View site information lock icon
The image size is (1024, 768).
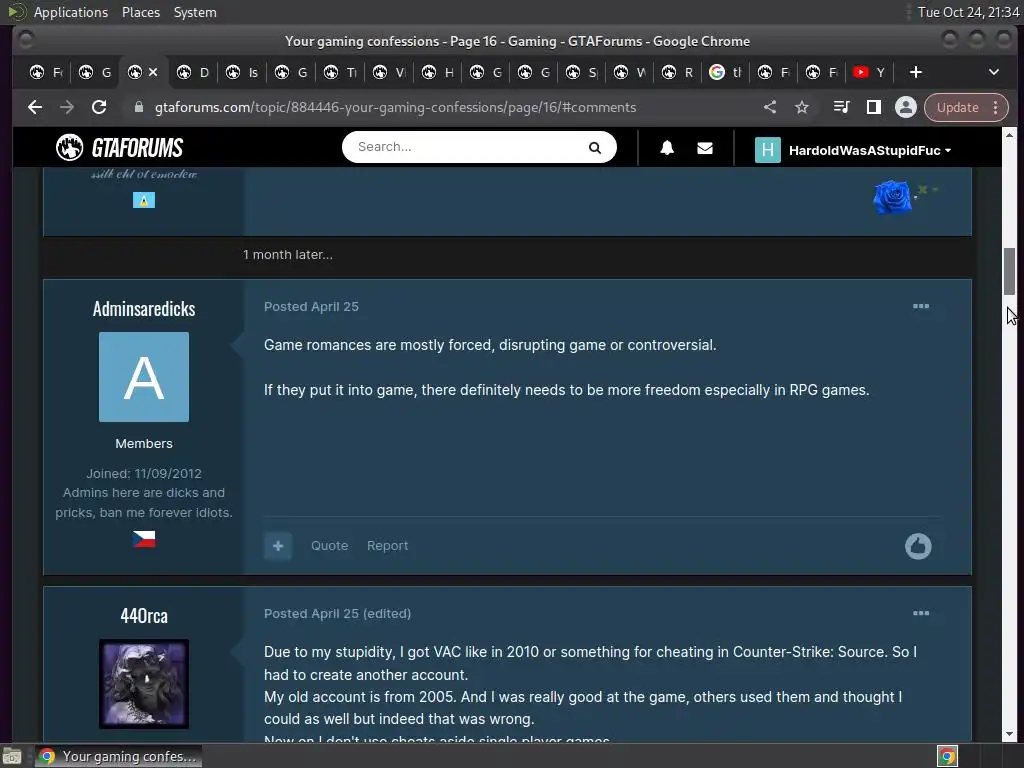(x=138, y=107)
